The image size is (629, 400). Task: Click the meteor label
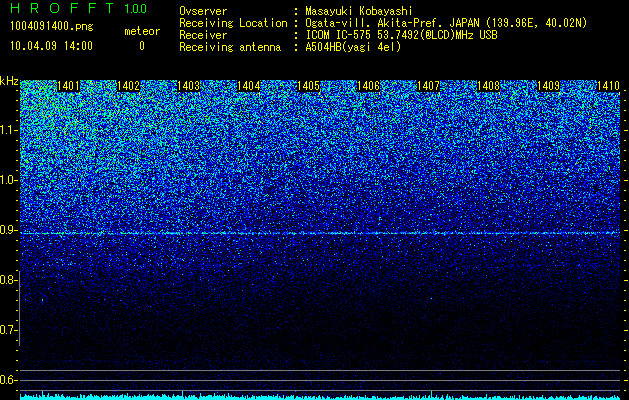coord(142,31)
